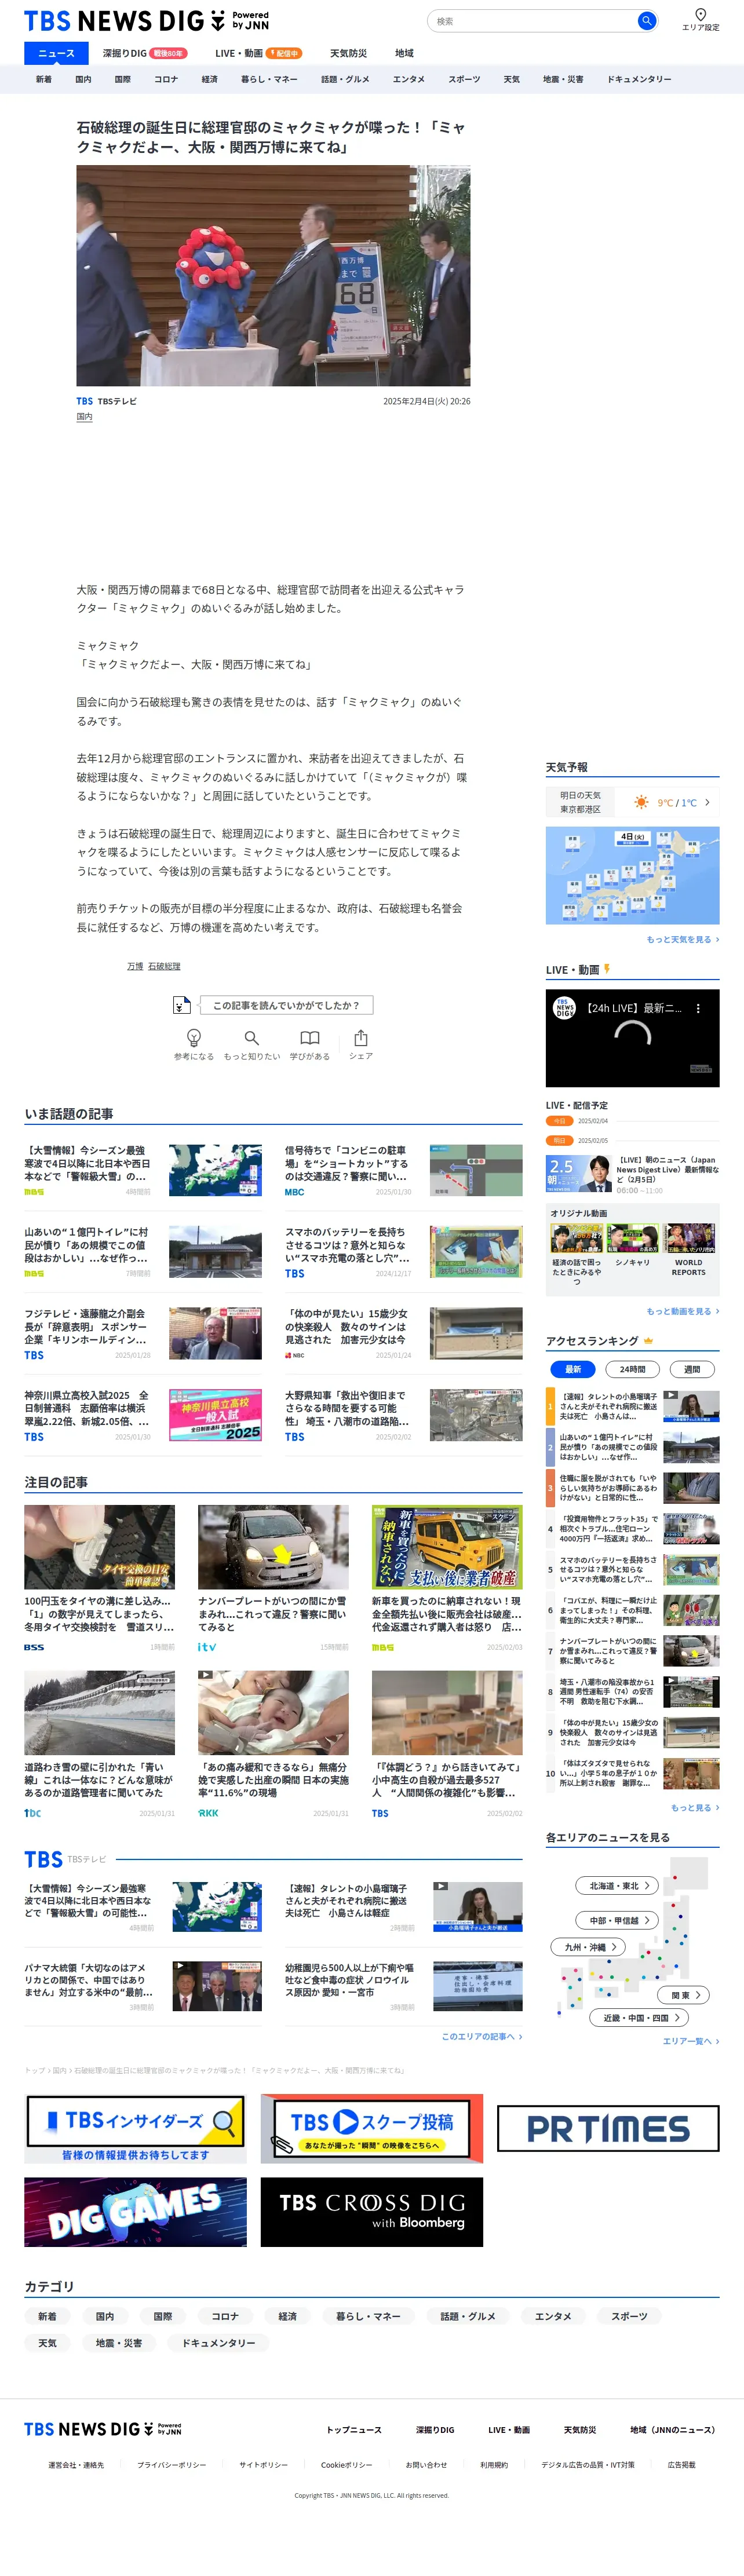
Task: Open the PR TIMES banner
Action: (608, 2128)
